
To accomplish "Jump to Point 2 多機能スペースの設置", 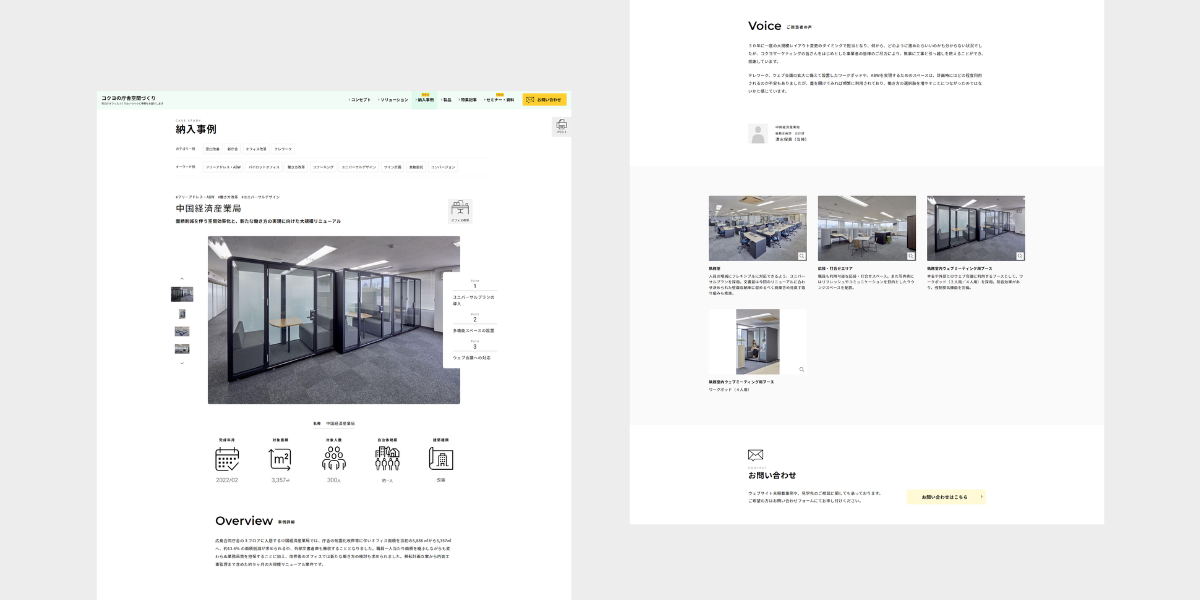I will pyautogui.click(x=474, y=322).
